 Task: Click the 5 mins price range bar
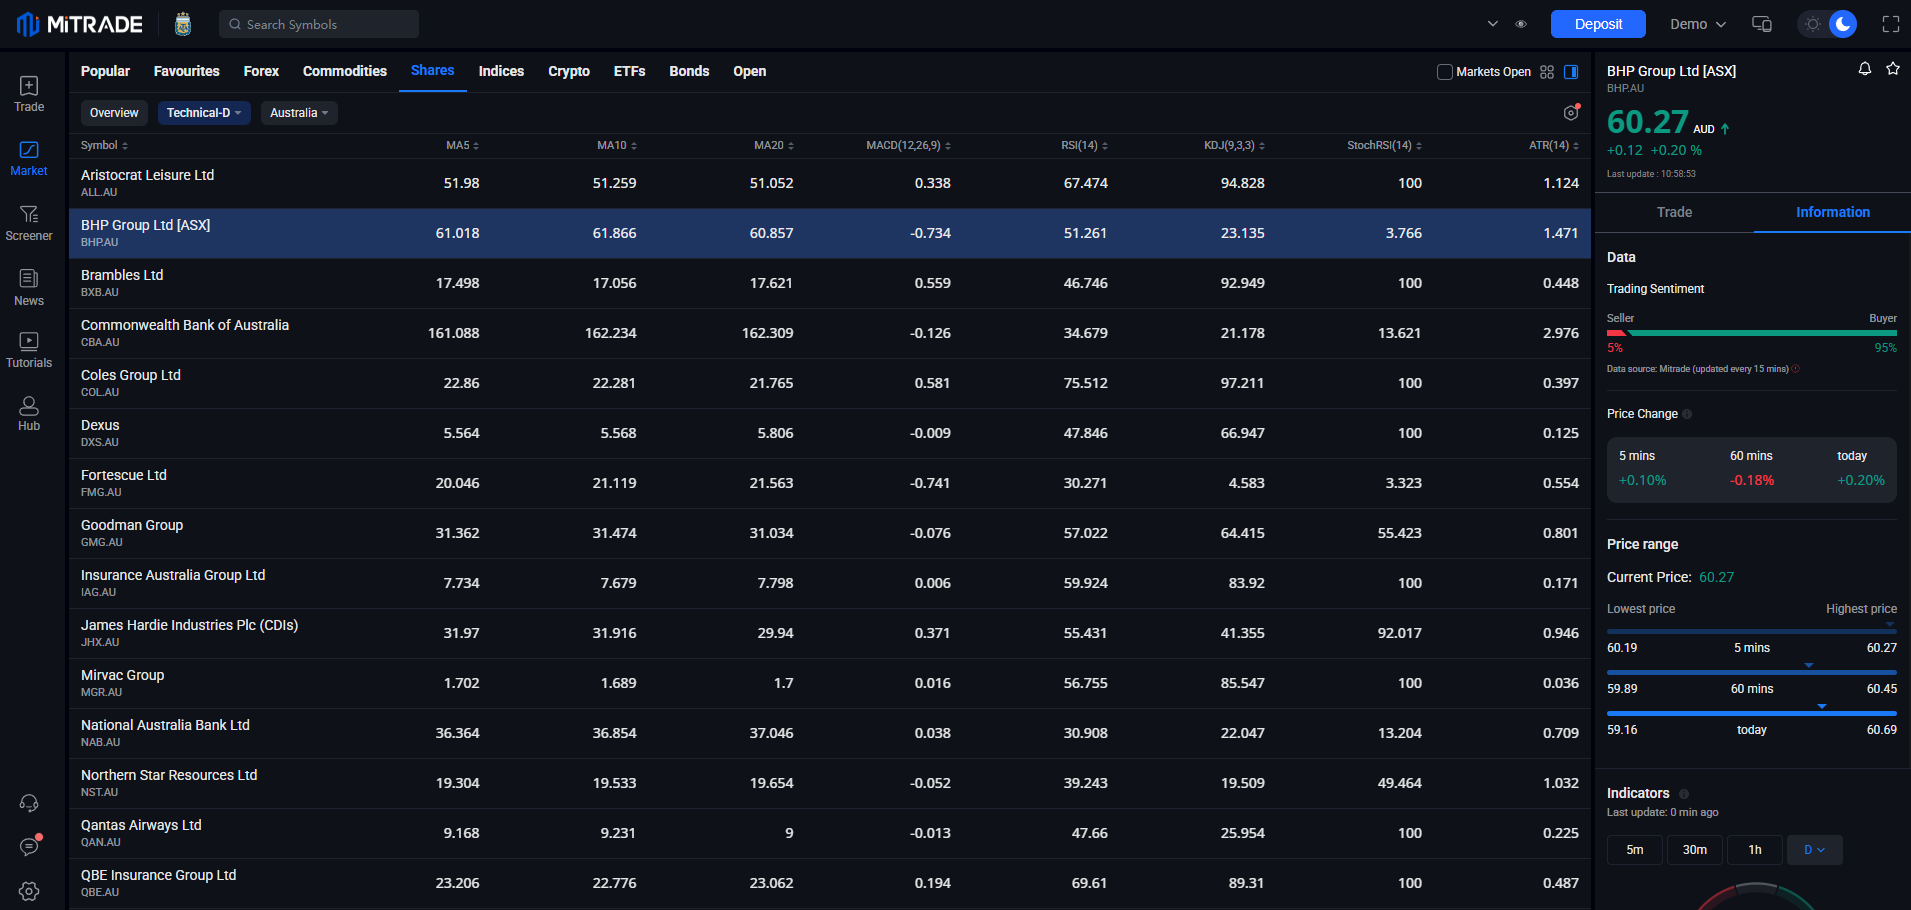[x=1752, y=631]
